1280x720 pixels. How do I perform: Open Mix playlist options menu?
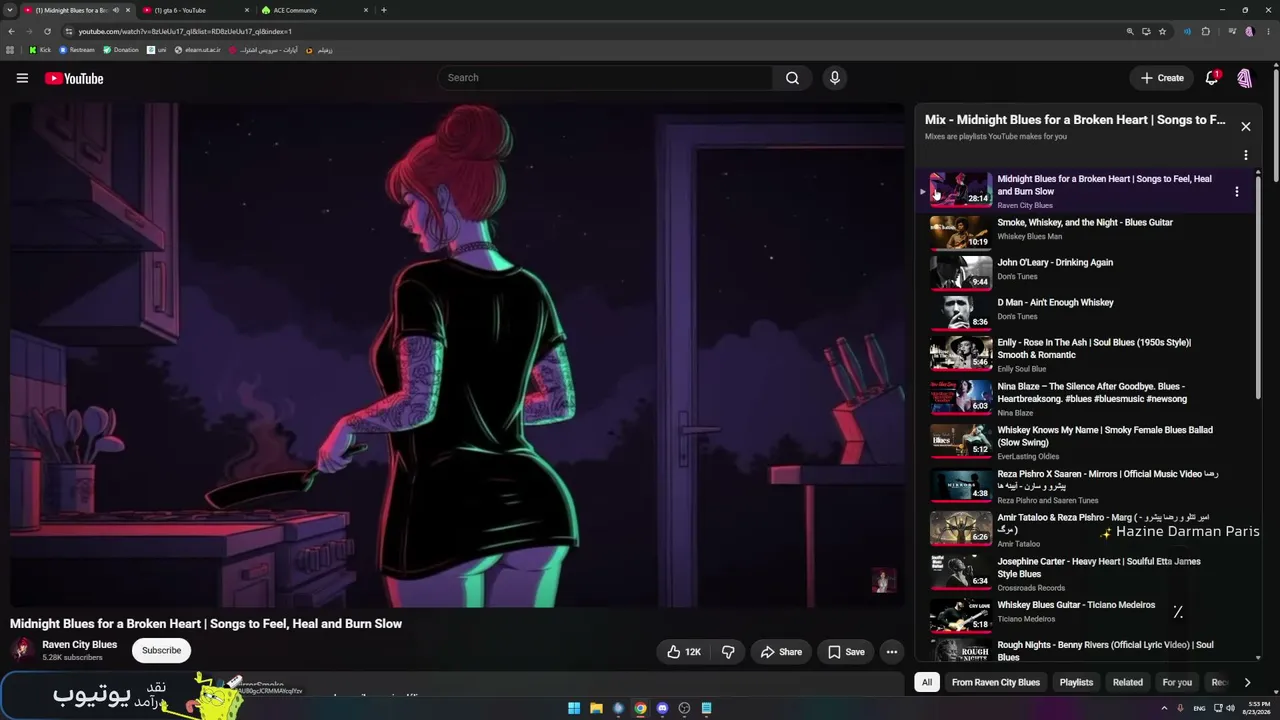tap(1245, 155)
